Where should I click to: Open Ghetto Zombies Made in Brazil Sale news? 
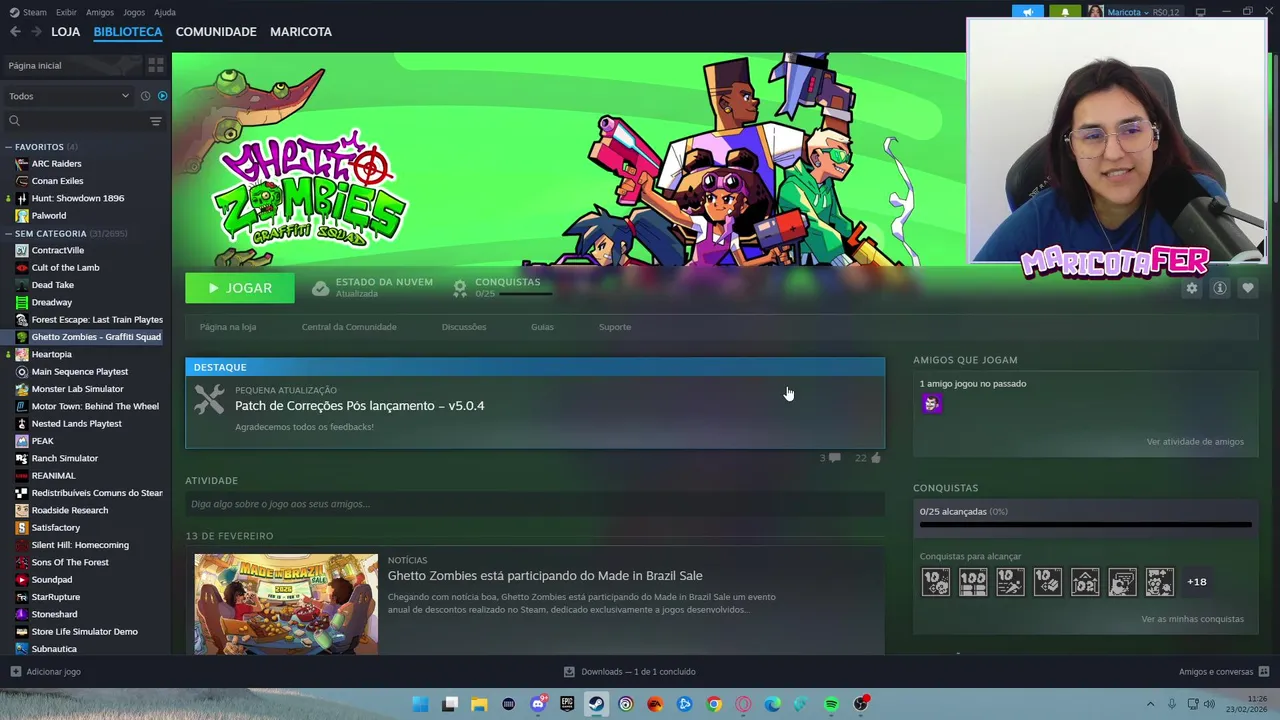pyautogui.click(x=545, y=576)
